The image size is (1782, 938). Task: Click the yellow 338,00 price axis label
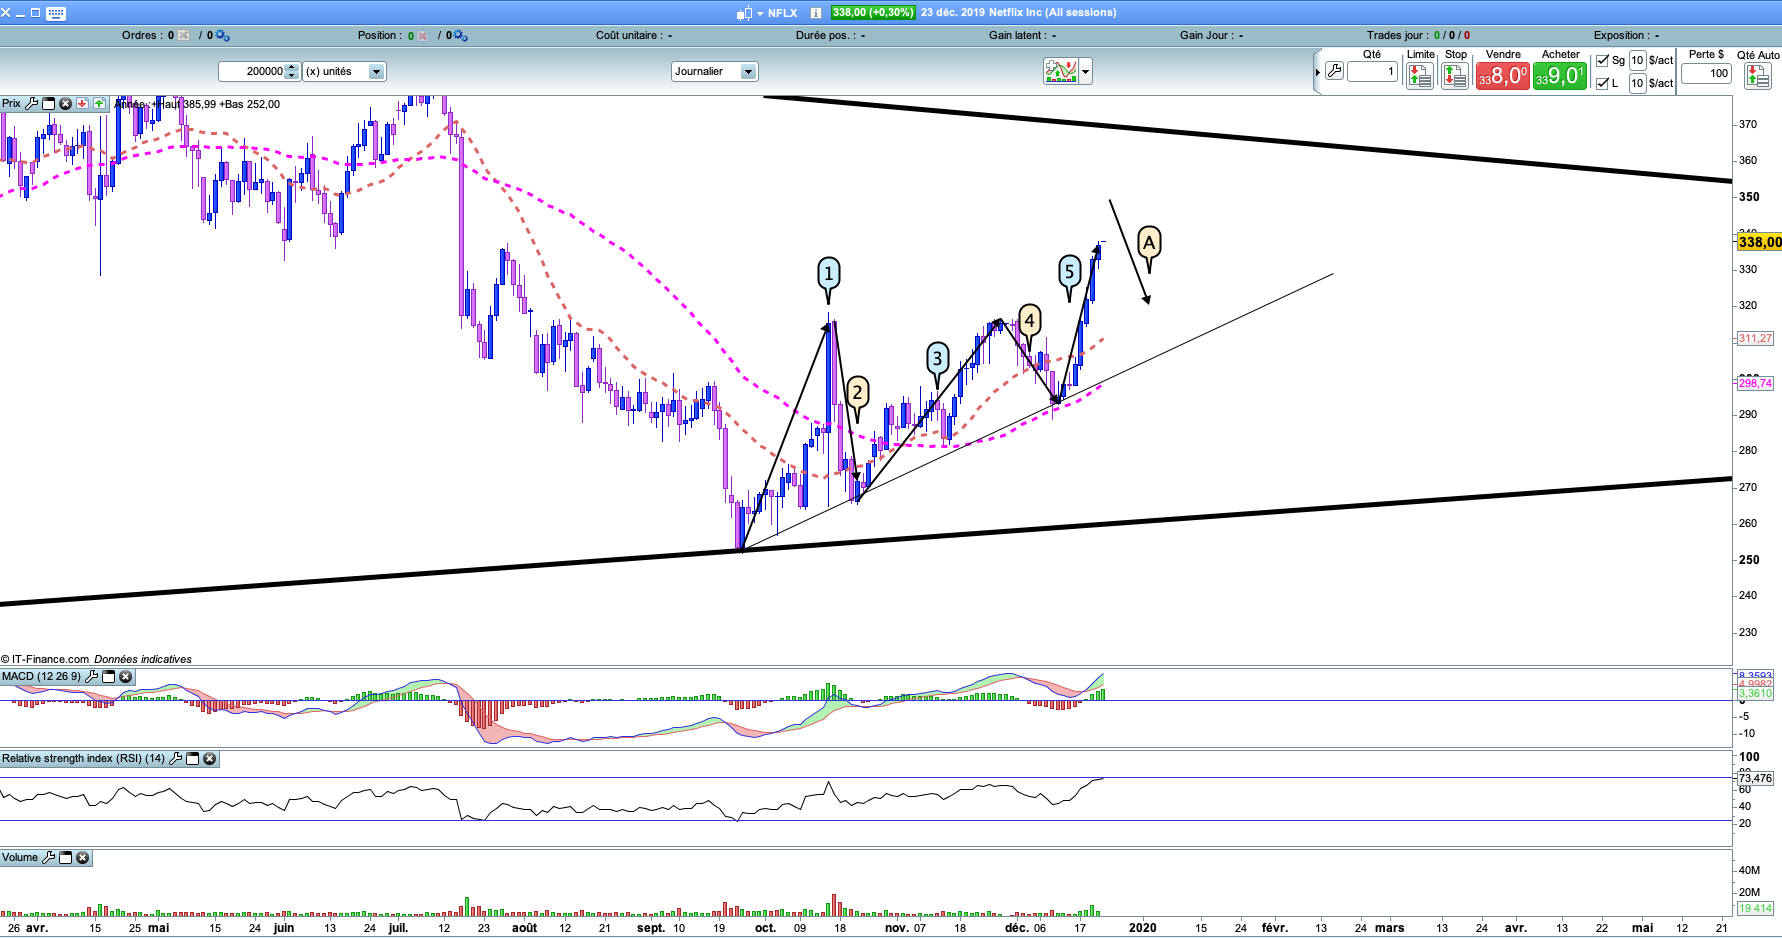click(x=1759, y=242)
